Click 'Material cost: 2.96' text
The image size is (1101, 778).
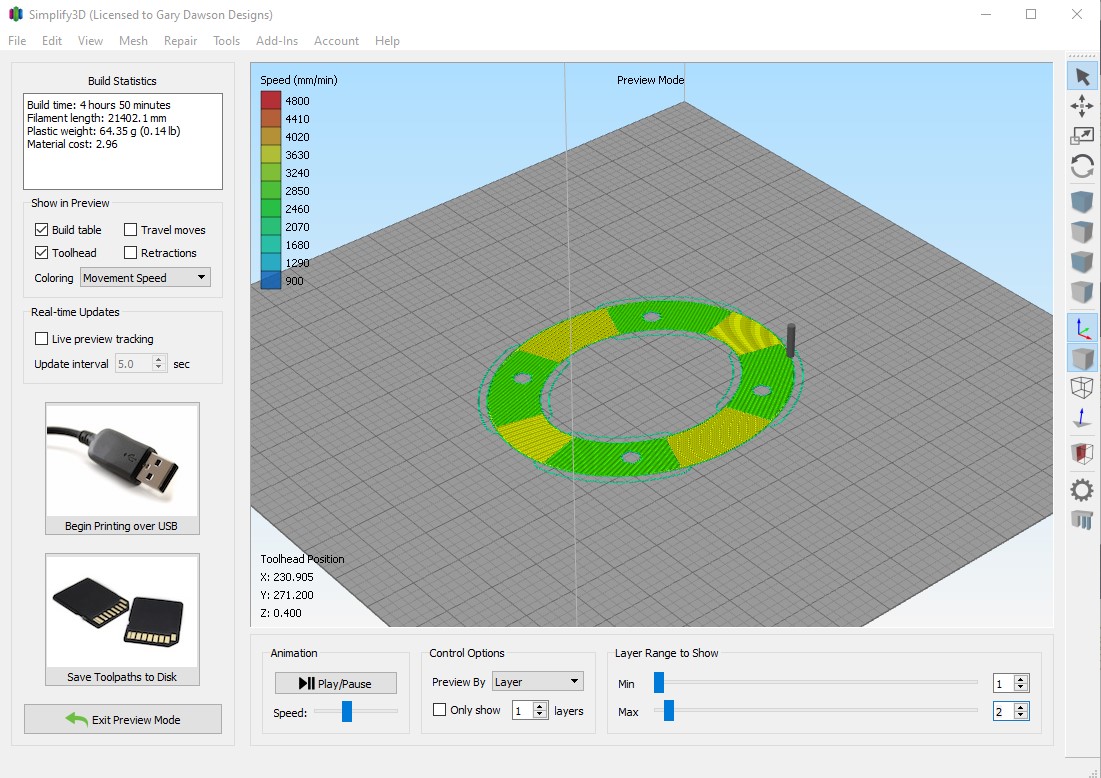72,144
